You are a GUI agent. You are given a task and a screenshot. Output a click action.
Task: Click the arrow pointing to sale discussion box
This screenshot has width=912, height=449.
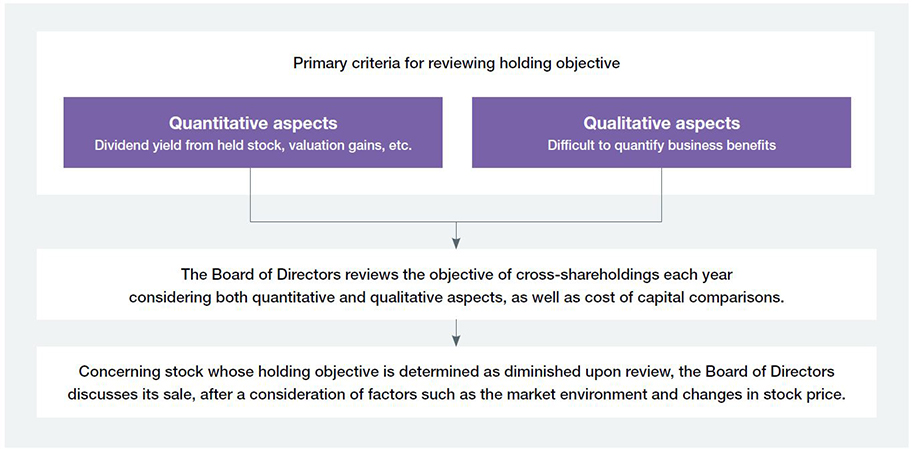(456, 333)
